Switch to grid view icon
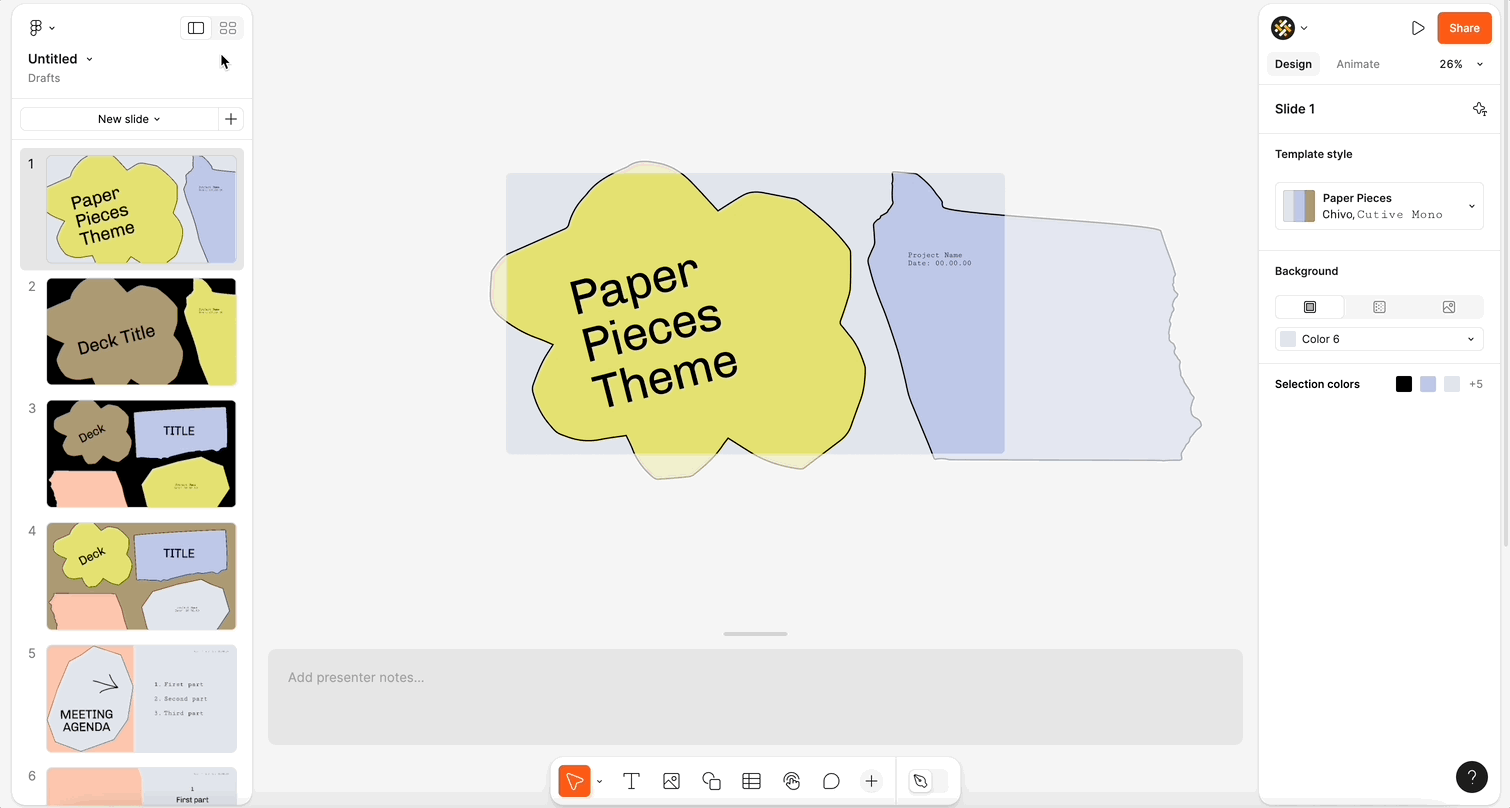1510x808 pixels. tap(228, 28)
